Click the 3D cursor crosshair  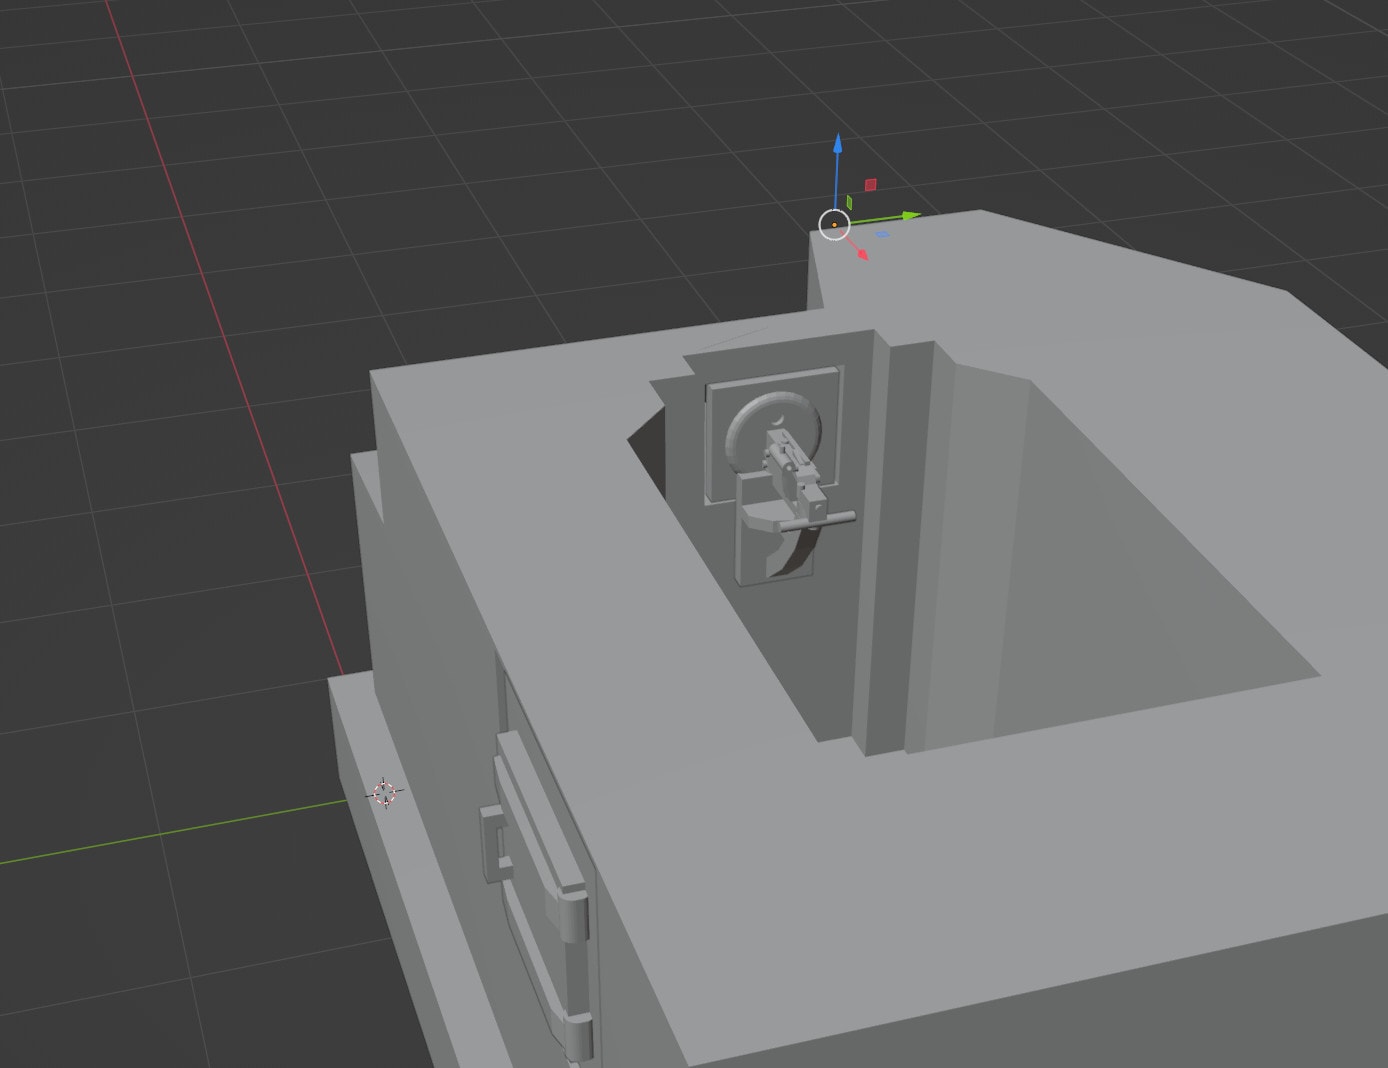[385, 793]
